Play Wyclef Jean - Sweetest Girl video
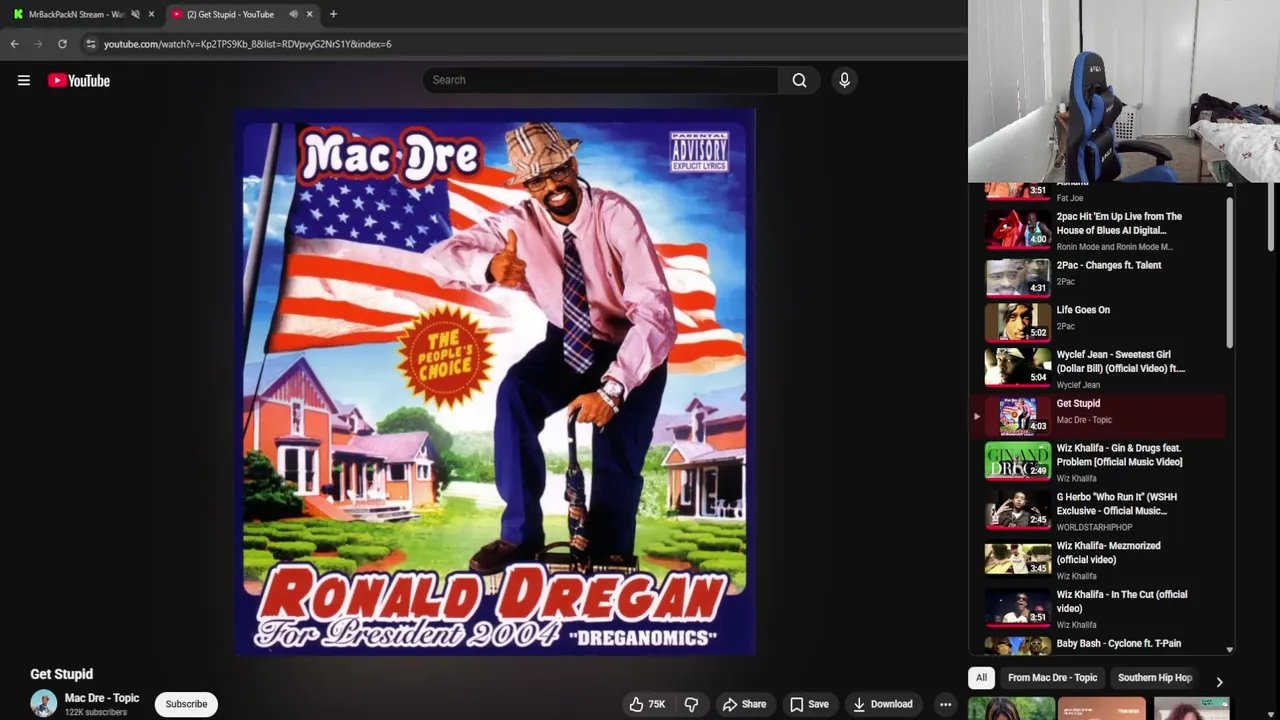Screen dimensions: 1280x720 (1098, 368)
